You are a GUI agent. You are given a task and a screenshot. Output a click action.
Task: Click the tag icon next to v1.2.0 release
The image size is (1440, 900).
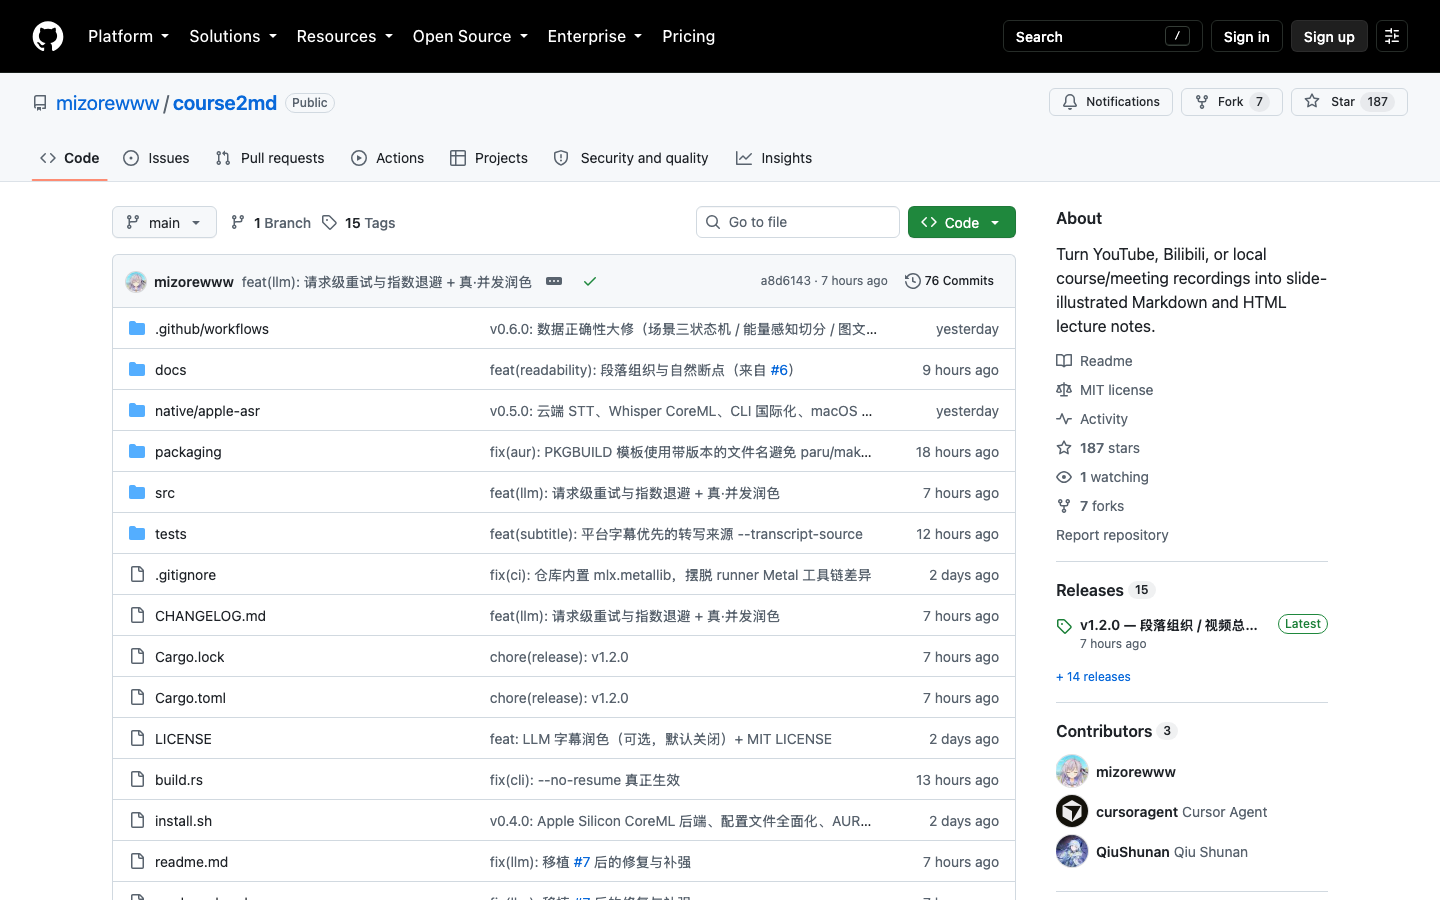tap(1064, 626)
